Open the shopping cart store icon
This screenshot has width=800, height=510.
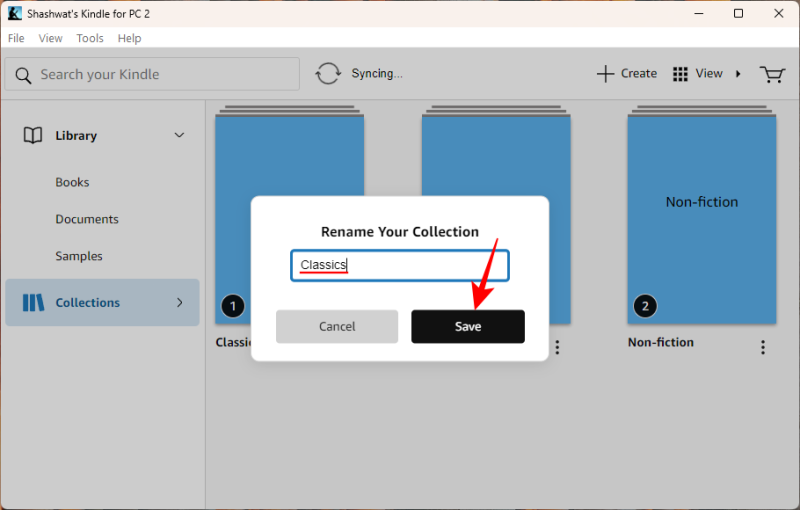tap(772, 74)
